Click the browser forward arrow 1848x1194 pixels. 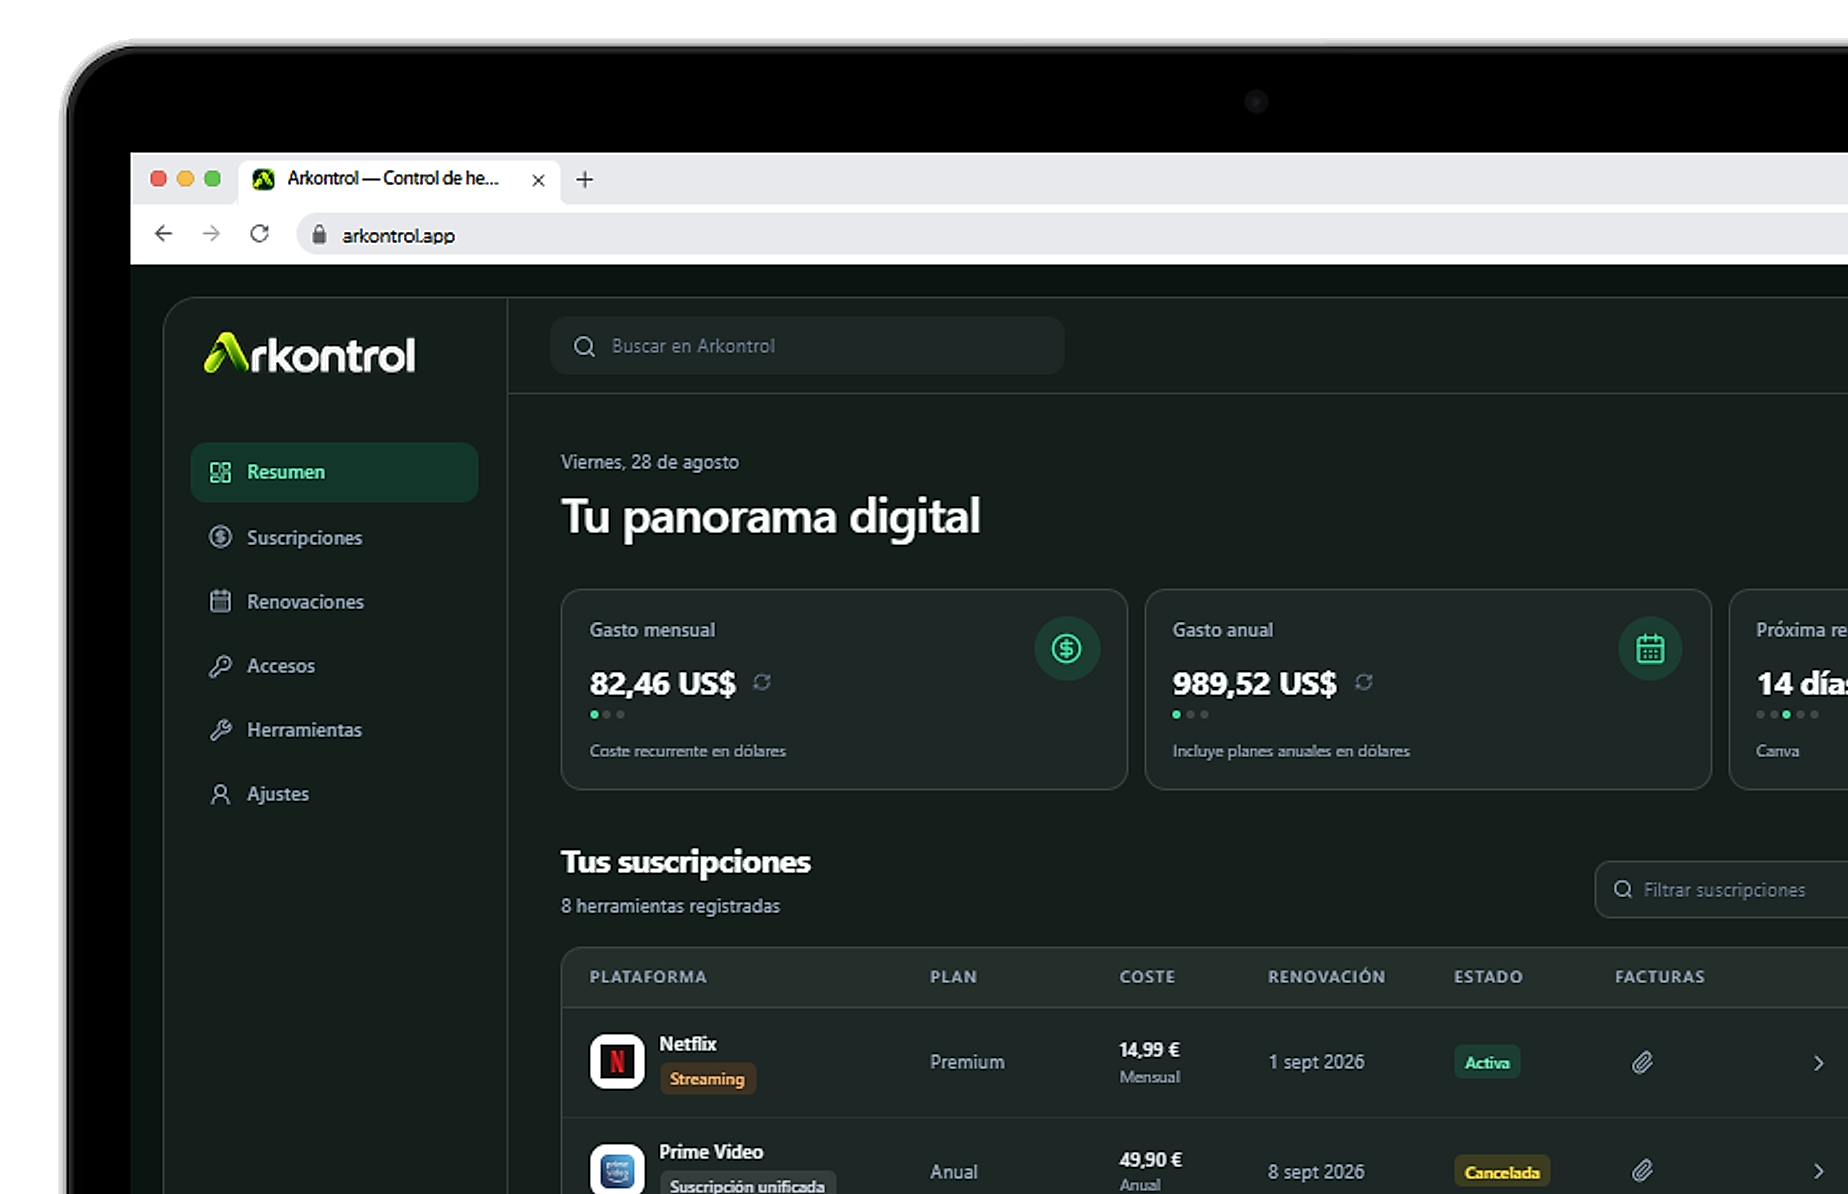[x=211, y=234]
